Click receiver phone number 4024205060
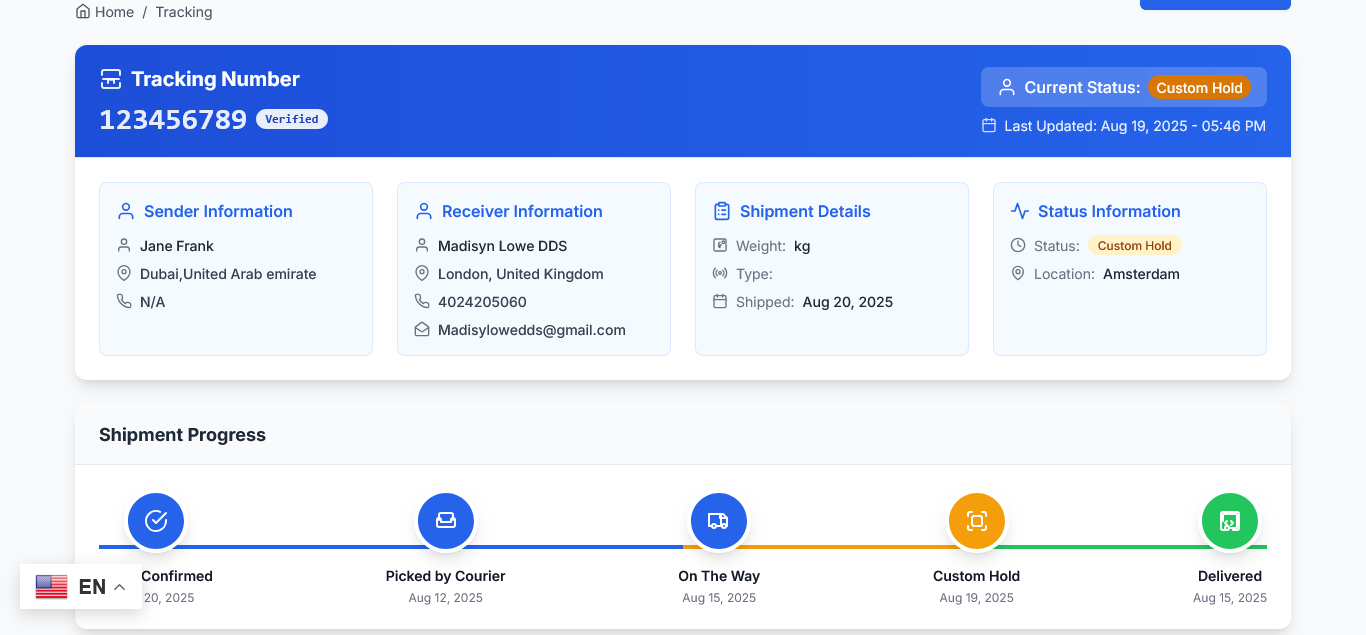1366x635 pixels. coord(482,302)
